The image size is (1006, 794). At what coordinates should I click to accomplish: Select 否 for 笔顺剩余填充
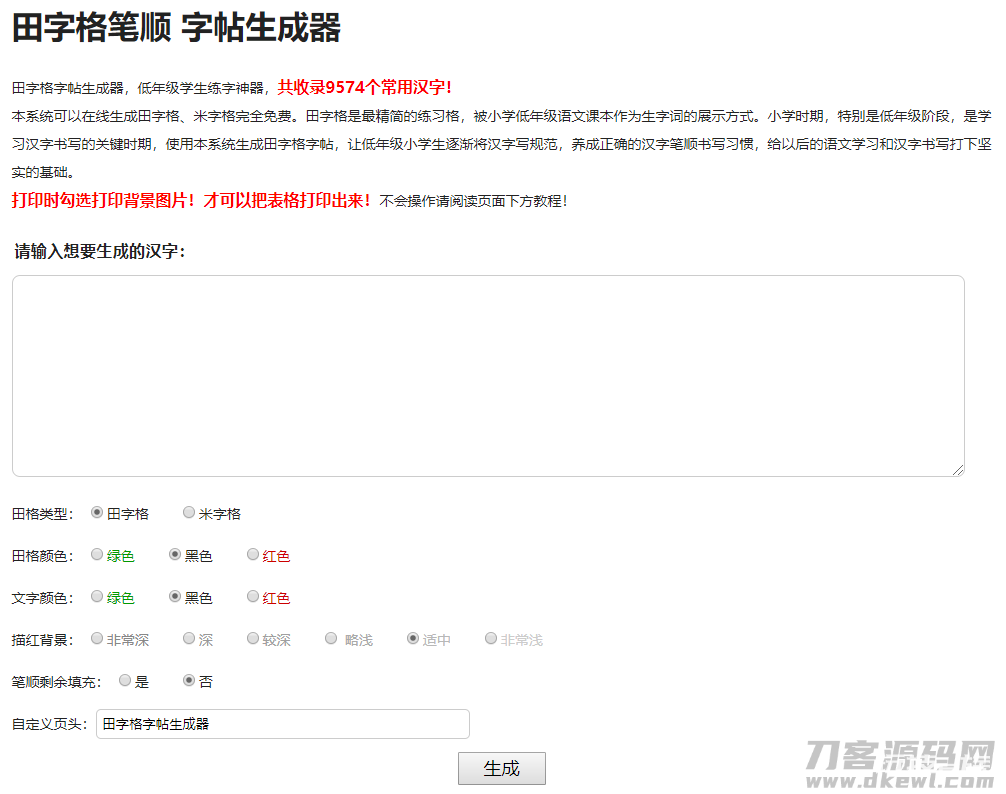[x=189, y=680]
